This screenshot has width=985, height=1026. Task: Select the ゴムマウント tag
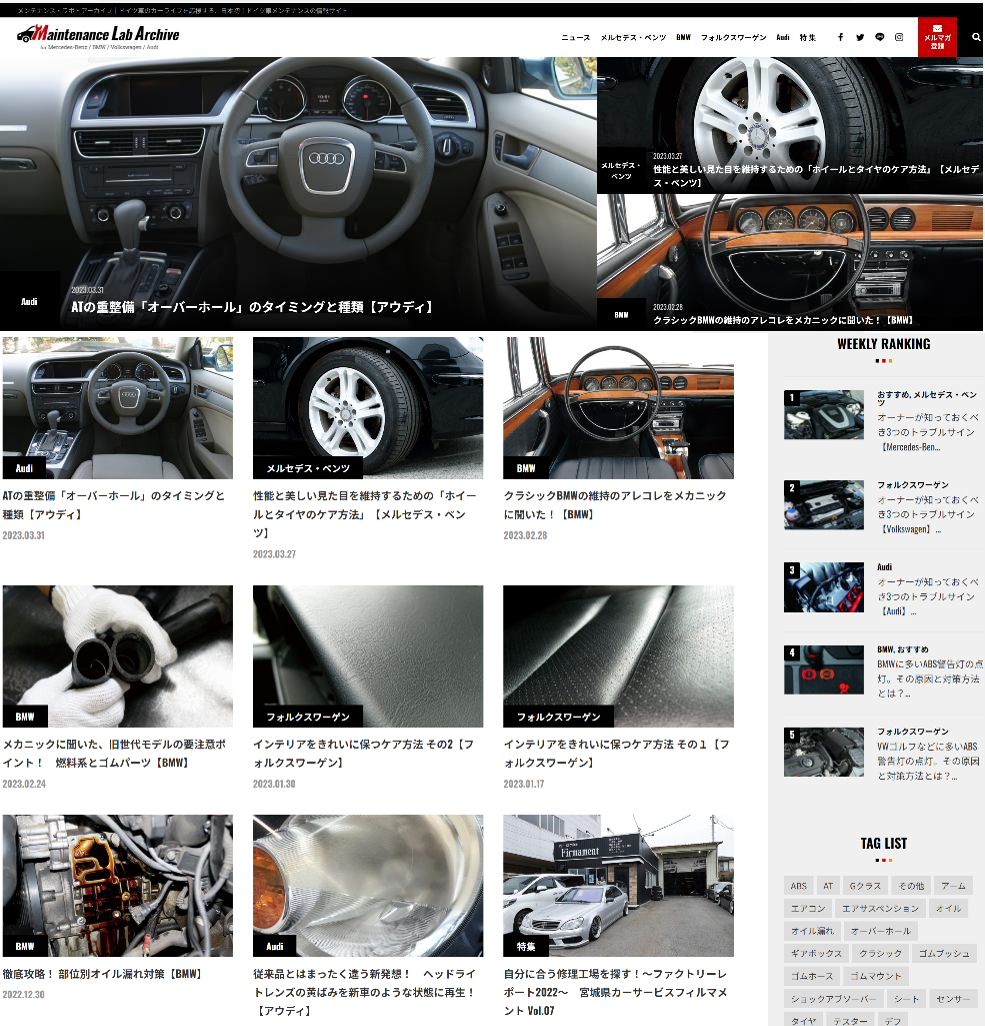876,976
